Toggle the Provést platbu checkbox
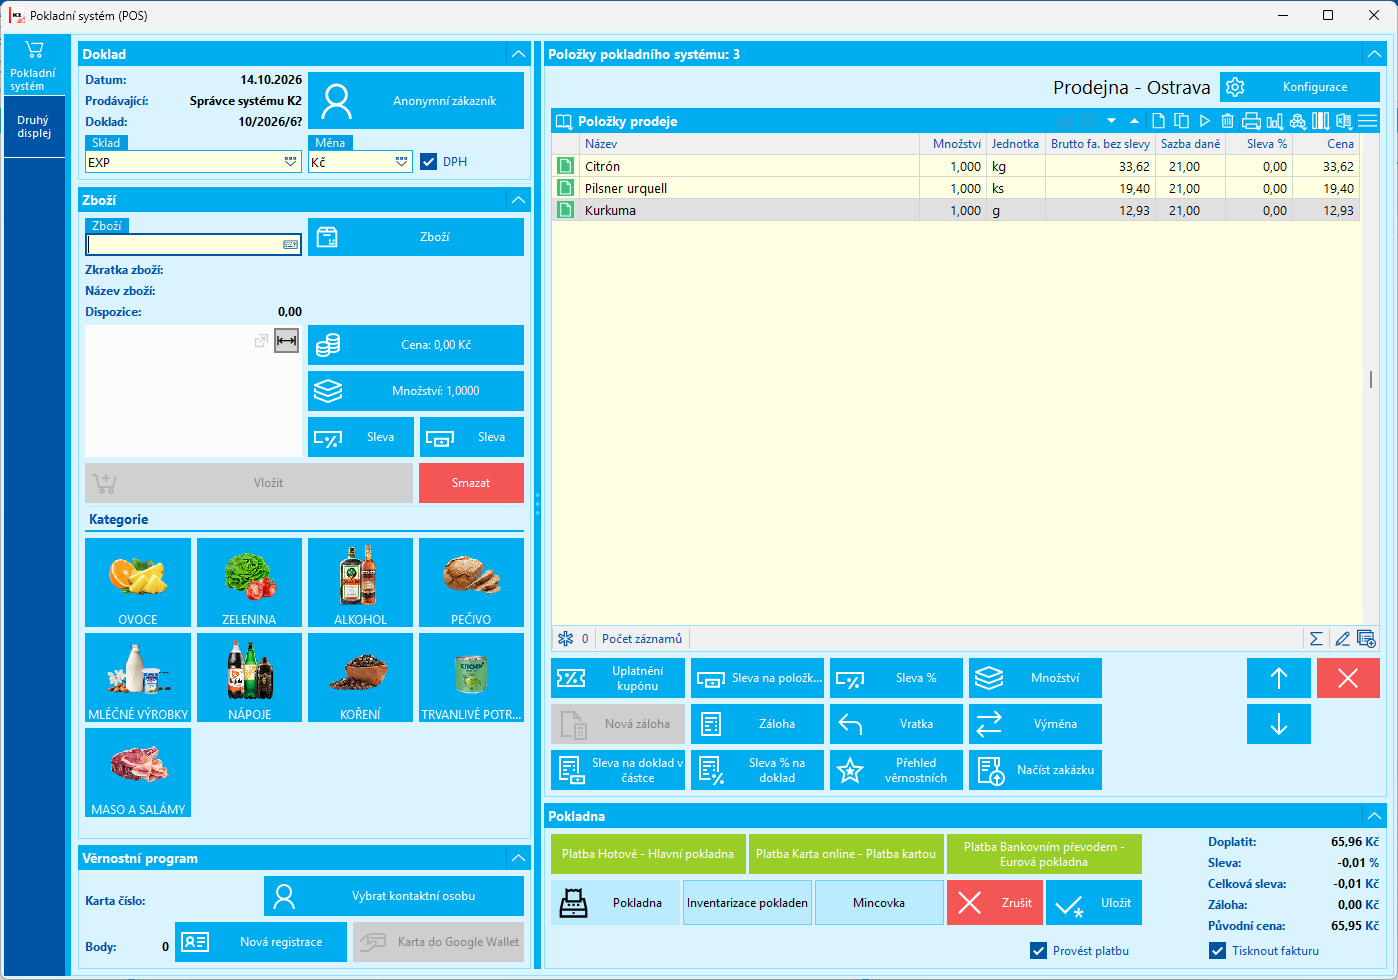 pos(1039,951)
